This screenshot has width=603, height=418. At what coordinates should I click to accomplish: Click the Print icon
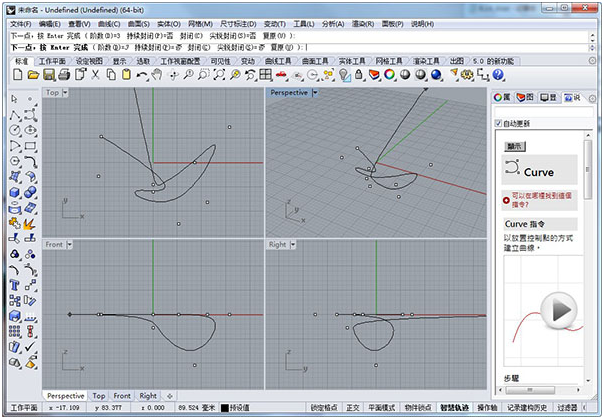click(x=64, y=75)
